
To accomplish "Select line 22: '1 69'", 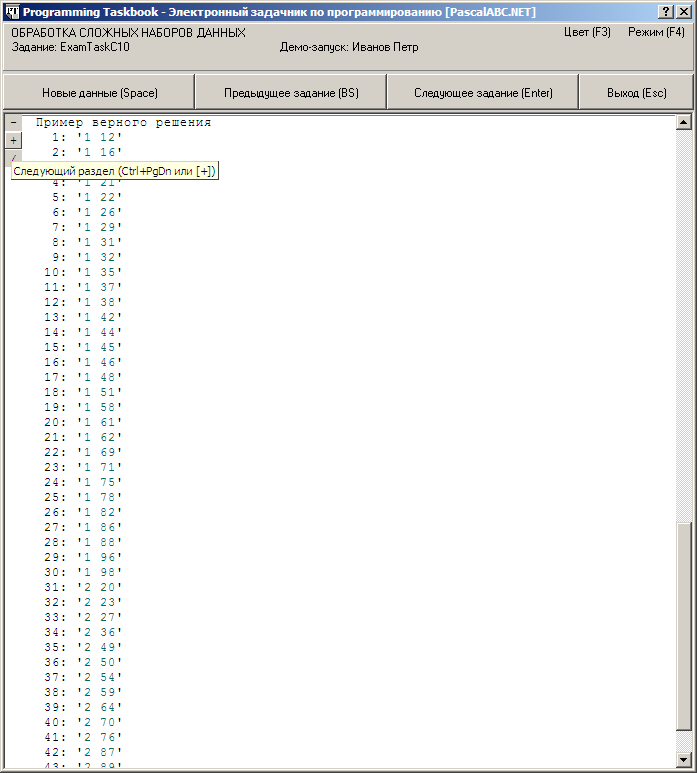I will 83,453.
